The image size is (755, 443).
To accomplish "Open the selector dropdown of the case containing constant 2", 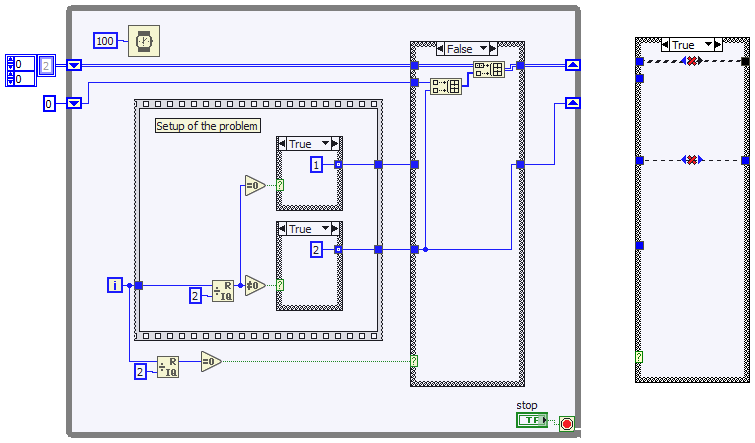I will tap(325, 229).
